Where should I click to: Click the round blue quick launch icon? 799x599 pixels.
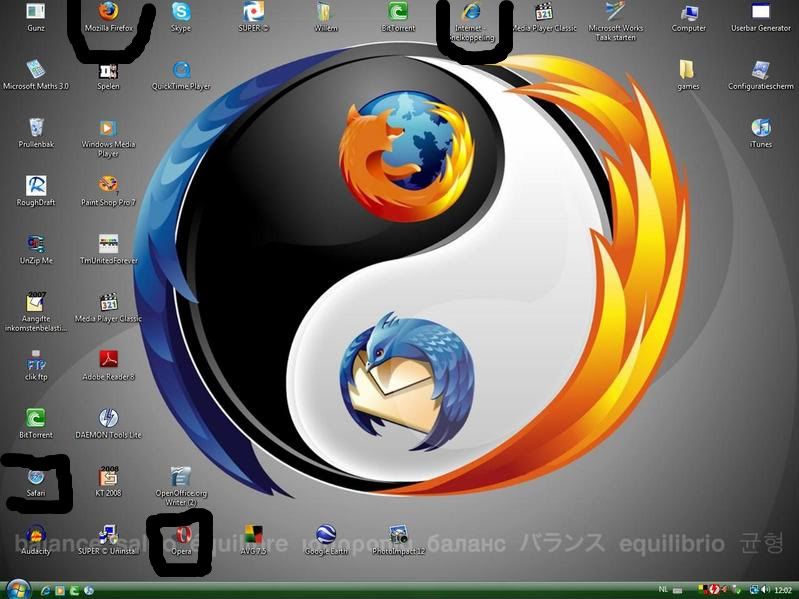coord(88,590)
